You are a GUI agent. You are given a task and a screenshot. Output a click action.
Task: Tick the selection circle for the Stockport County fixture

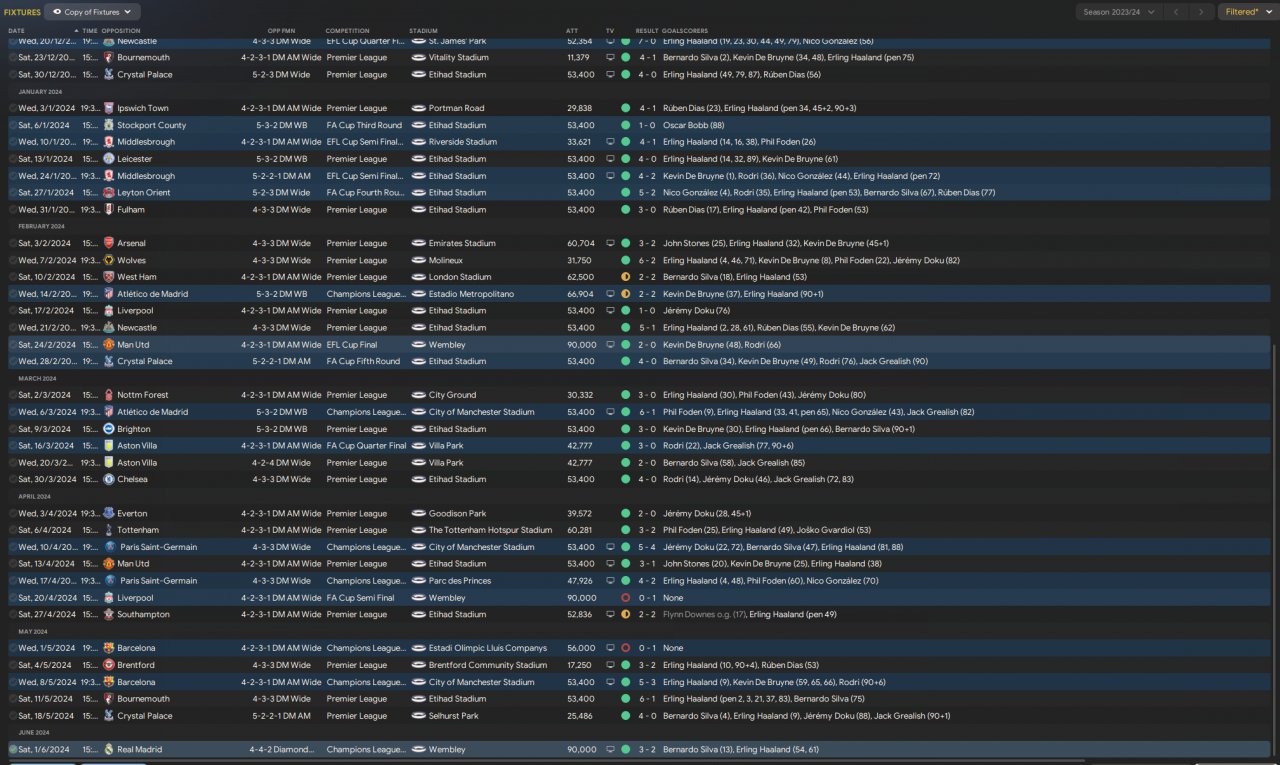click(x=13, y=125)
